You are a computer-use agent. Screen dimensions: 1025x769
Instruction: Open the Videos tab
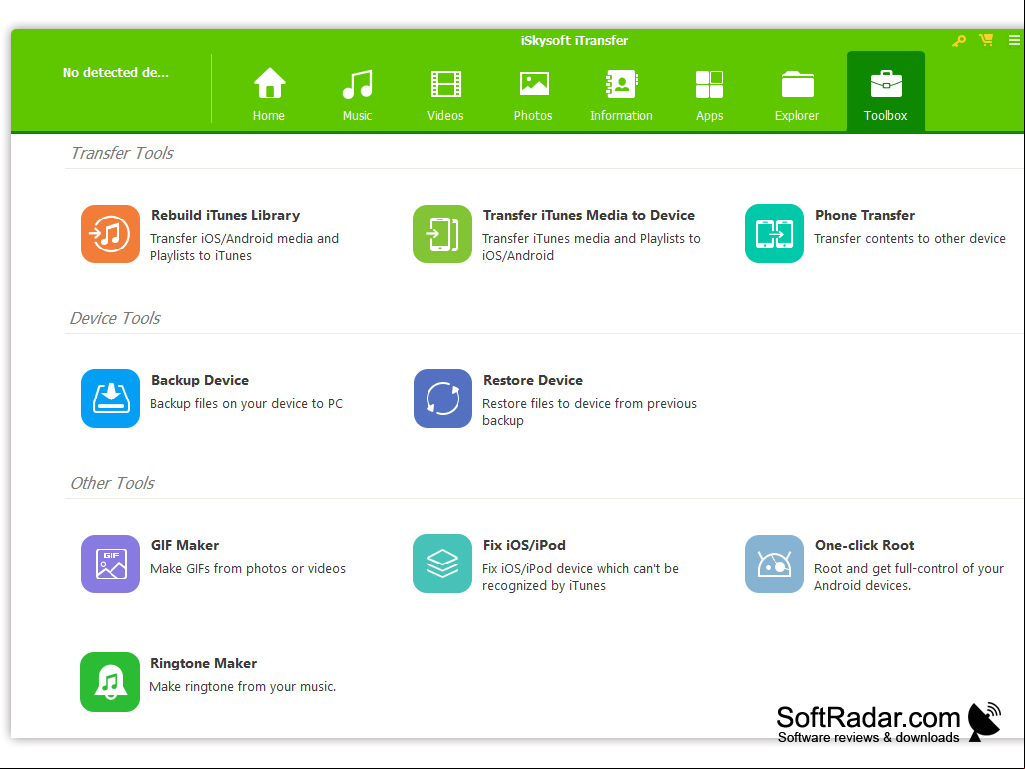click(x=445, y=93)
